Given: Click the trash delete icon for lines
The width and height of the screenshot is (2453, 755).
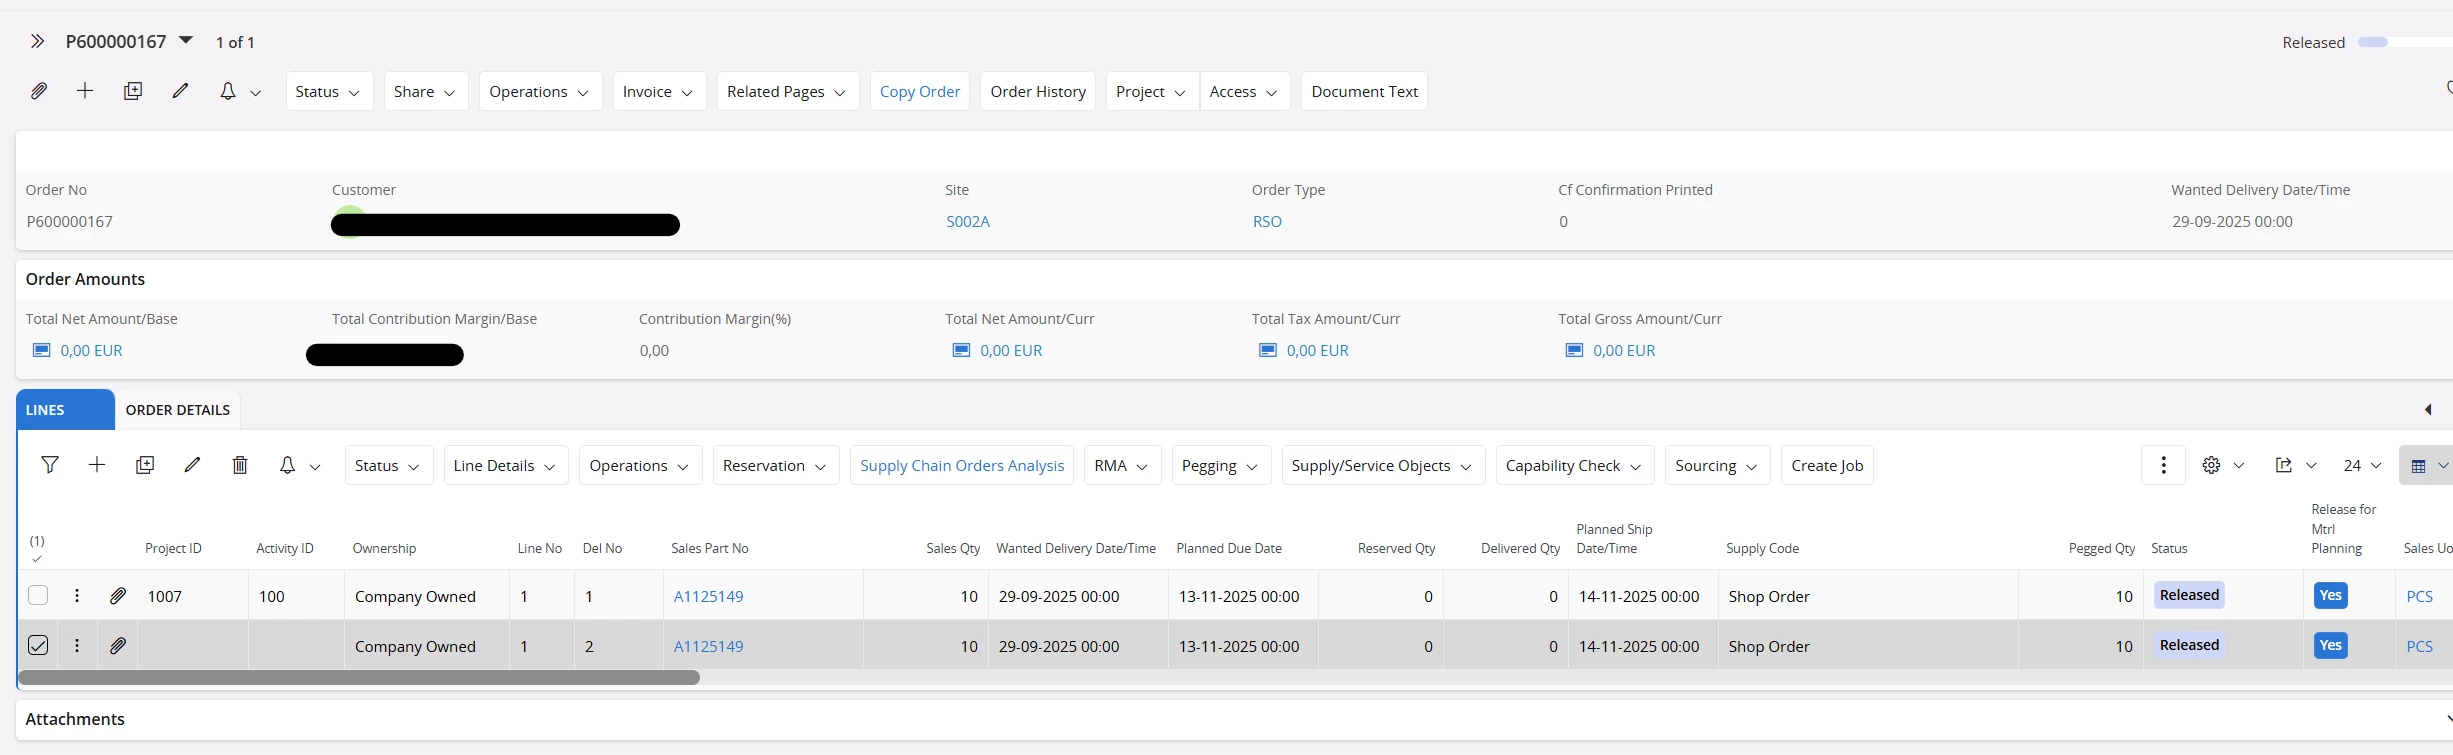Looking at the screenshot, I should pyautogui.click(x=240, y=465).
